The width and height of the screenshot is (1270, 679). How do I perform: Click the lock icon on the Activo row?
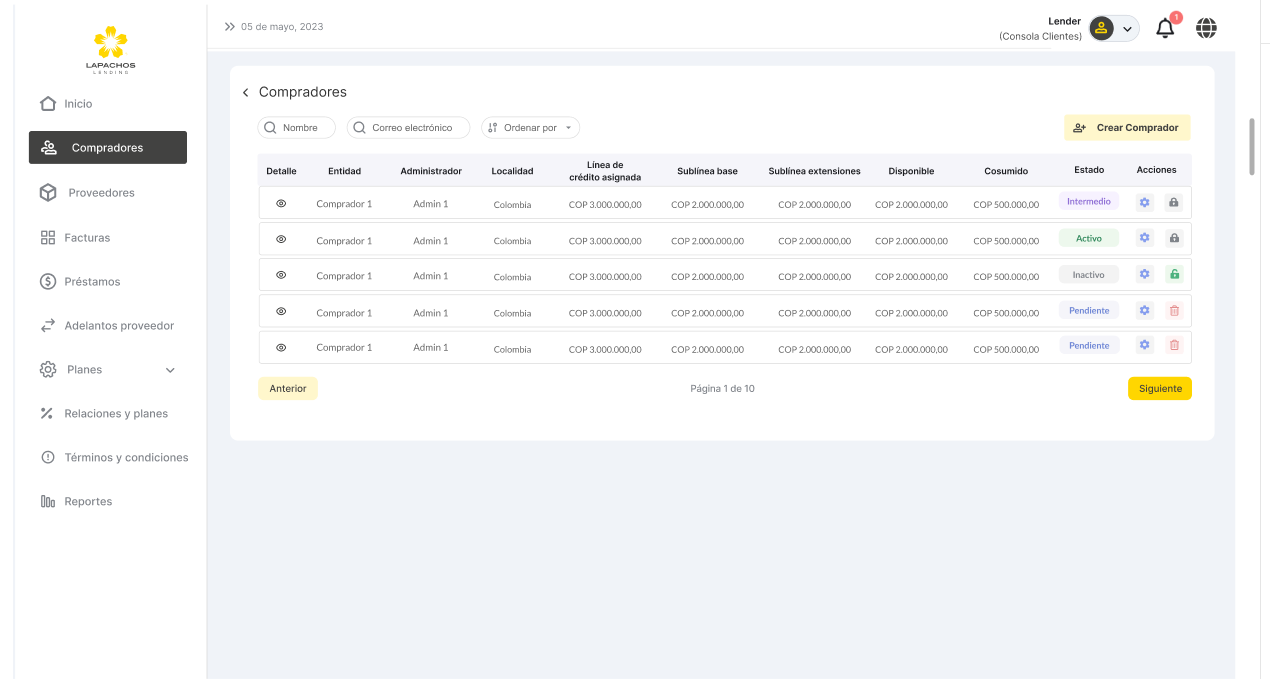point(1174,238)
